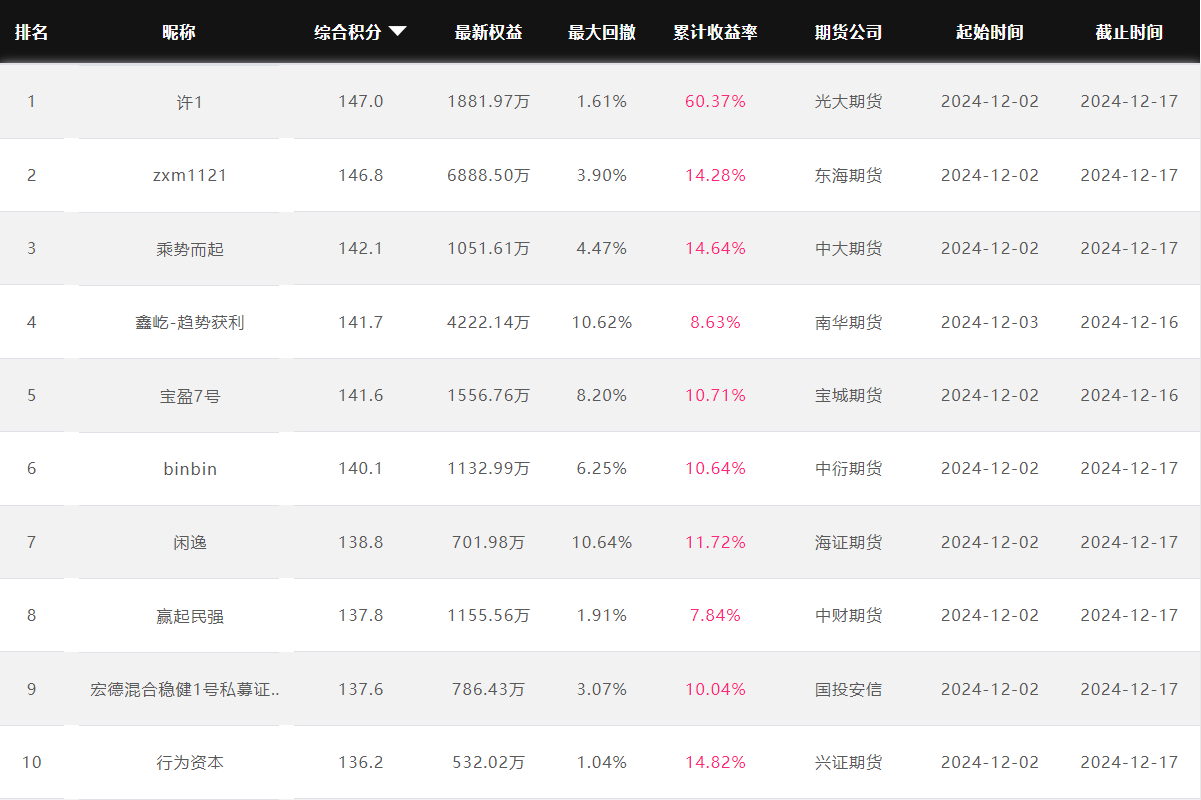The height and width of the screenshot is (800, 1201).
Task: Click 兴证期货 company cell
Action: [848, 763]
